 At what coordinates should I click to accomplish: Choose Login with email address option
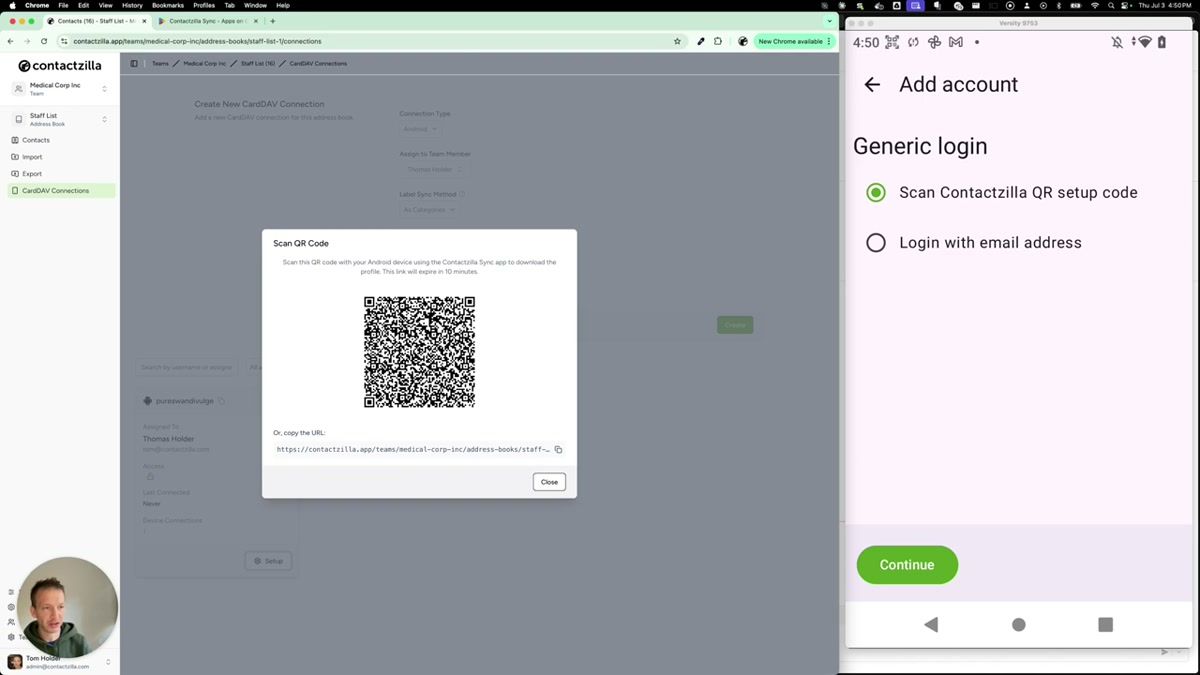[876, 242]
